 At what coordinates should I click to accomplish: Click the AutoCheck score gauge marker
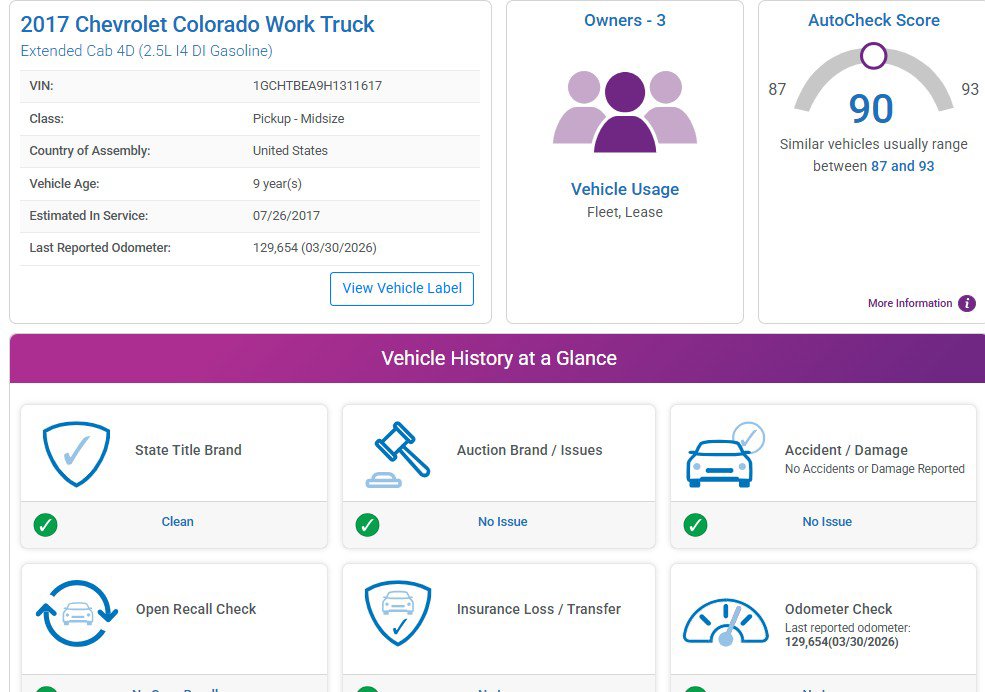pos(873,56)
